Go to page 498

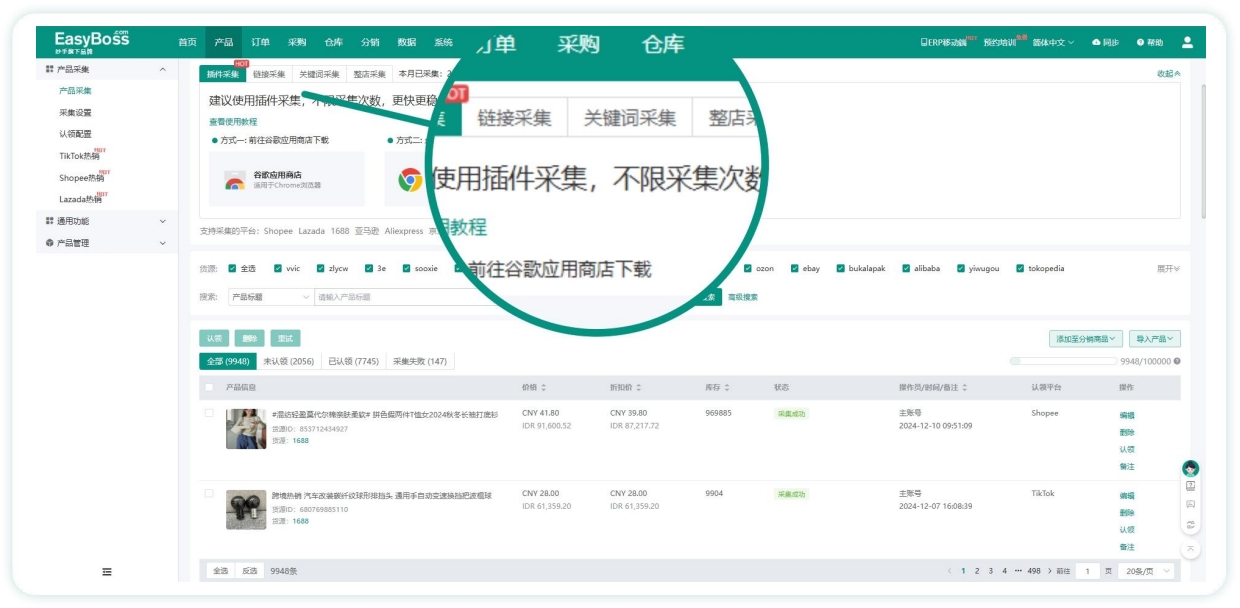click(1034, 571)
